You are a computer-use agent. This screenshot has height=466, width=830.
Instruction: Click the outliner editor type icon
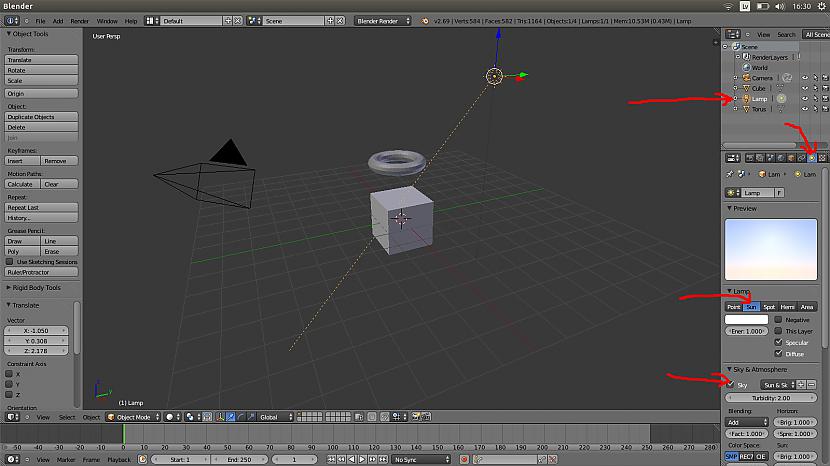733,34
